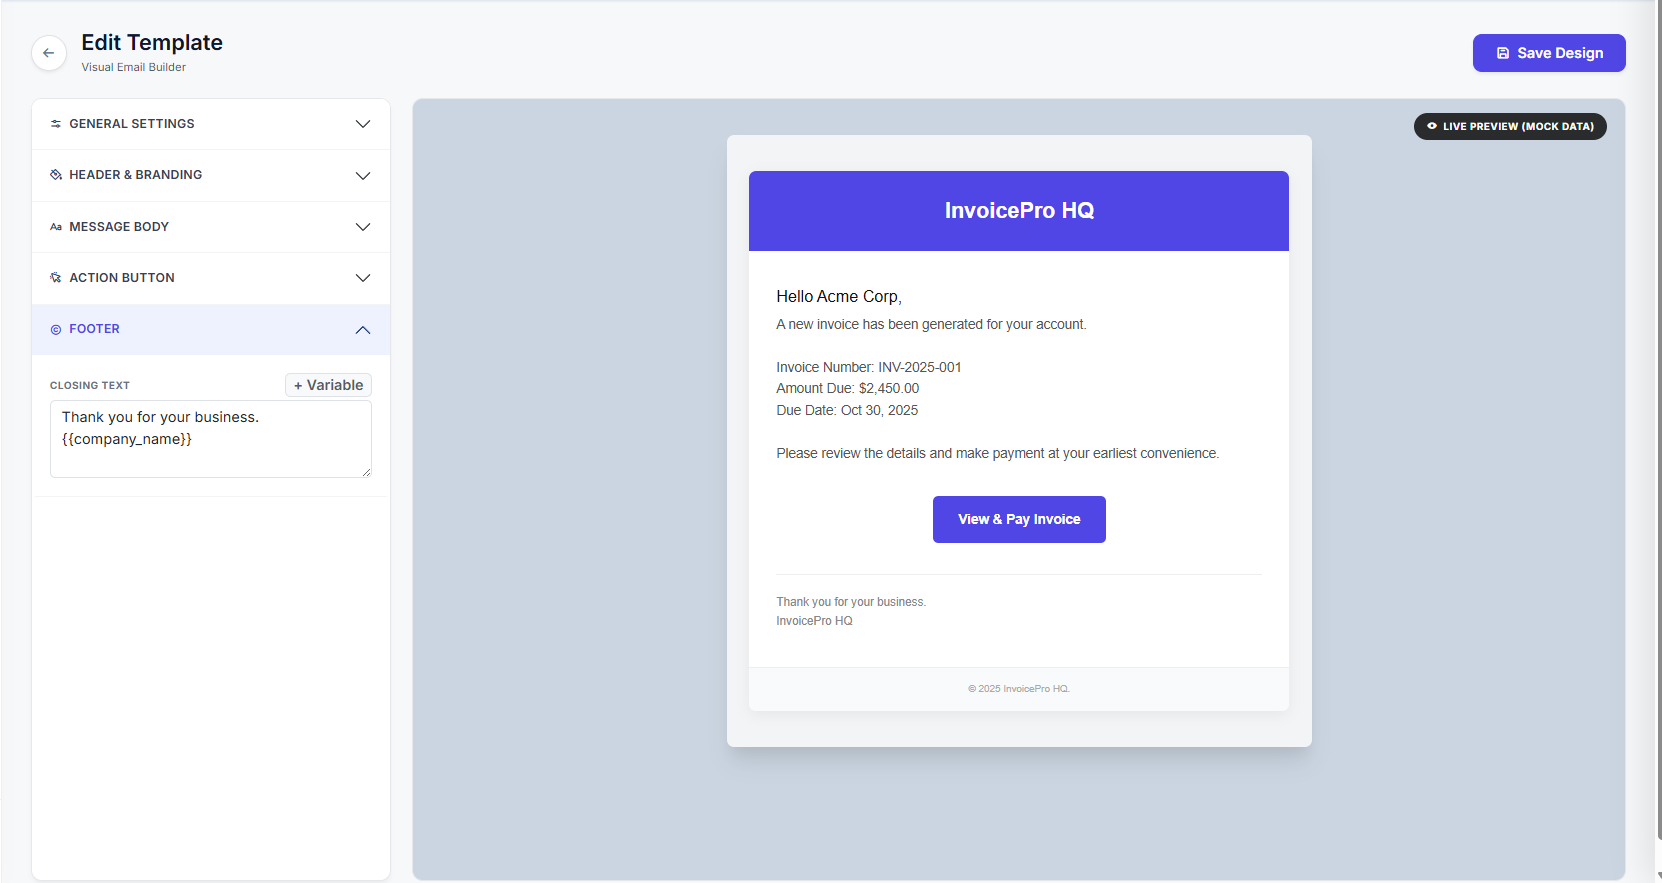Select the Footer panel in the sidebar
Image resolution: width=1662 pixels, height=883 pixels.
210,328
